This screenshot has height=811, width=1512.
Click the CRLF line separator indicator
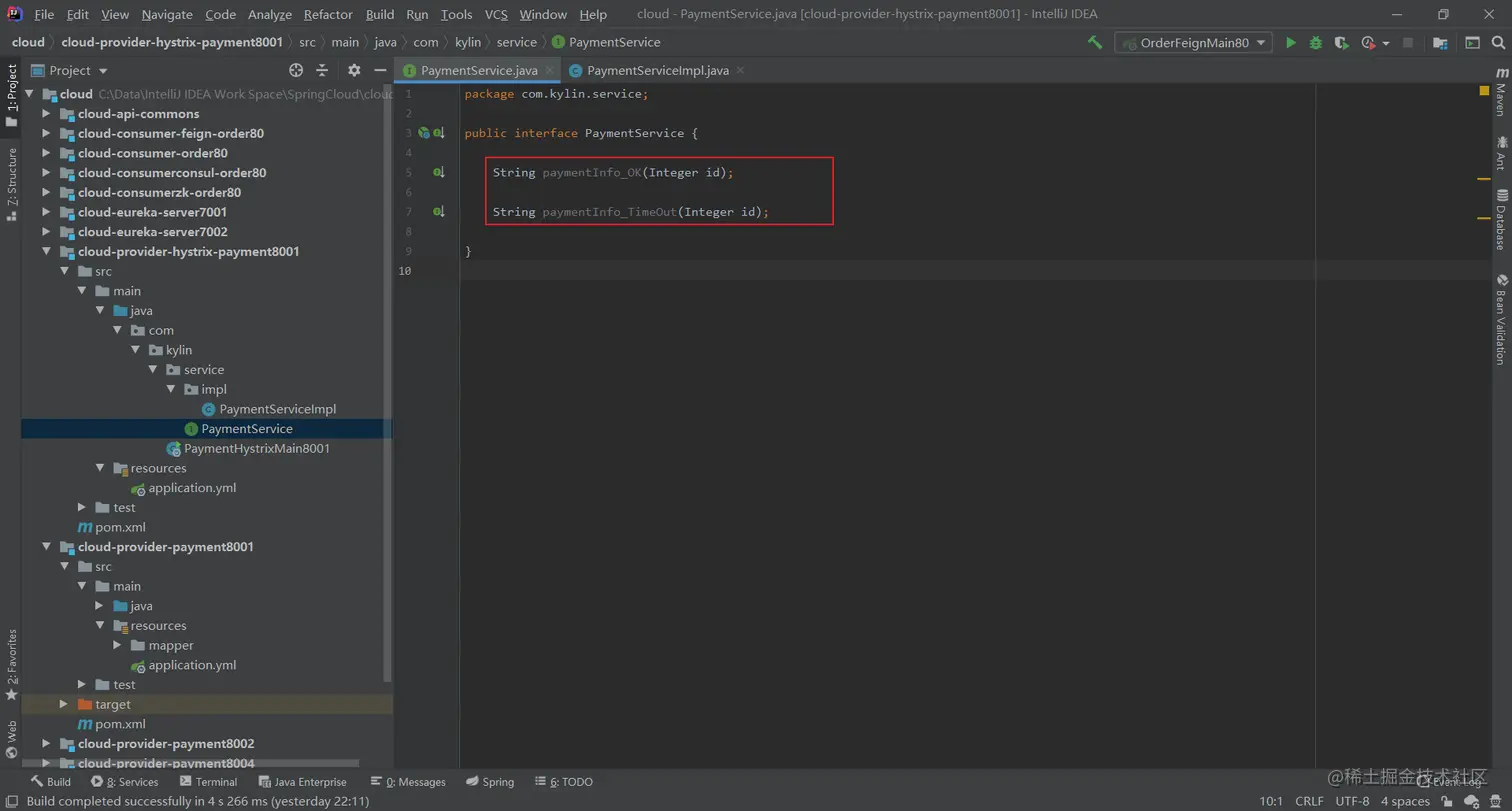(1309, 801)
